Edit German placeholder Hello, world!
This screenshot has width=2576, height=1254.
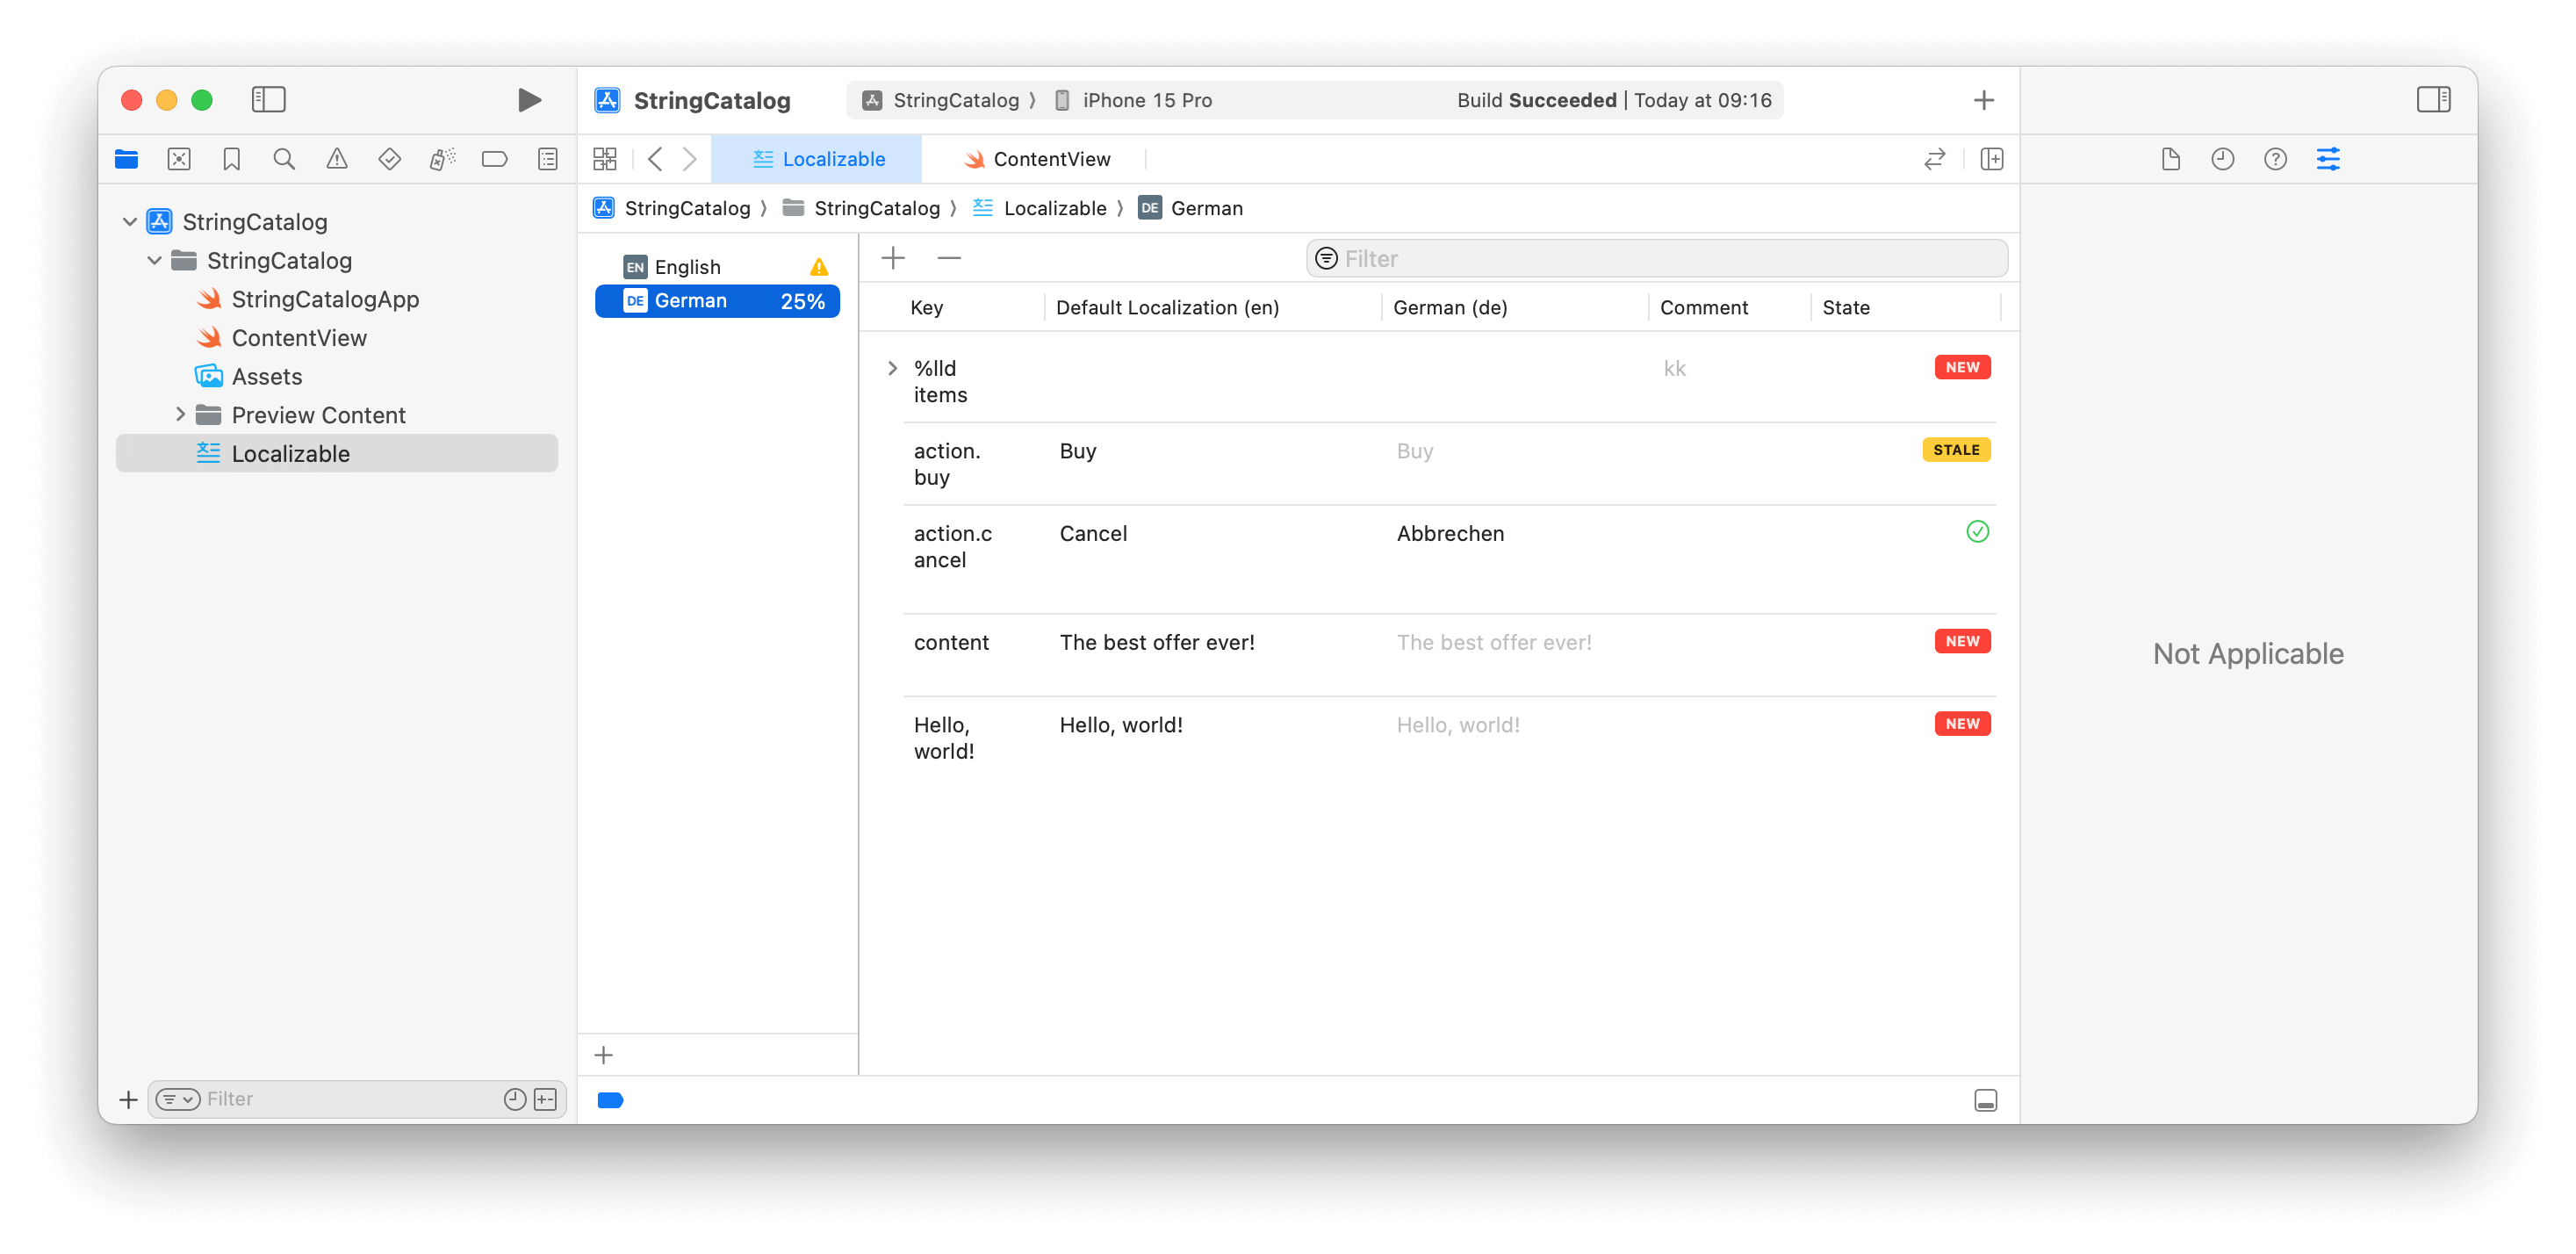pos(1458,725)
